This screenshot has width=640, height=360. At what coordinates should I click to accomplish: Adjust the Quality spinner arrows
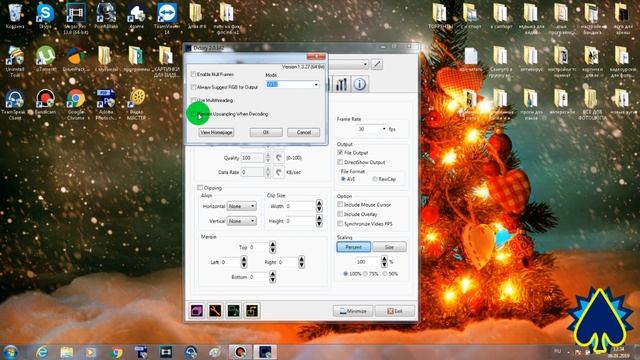tap(268, 158)
